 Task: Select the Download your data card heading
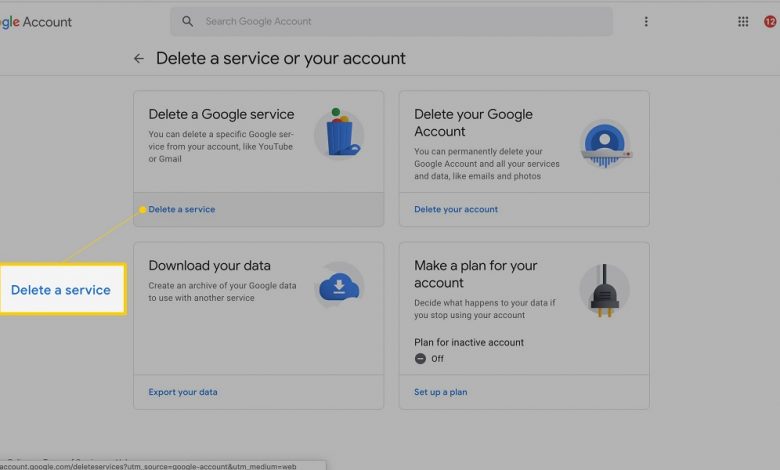click(x=209, y=266)
